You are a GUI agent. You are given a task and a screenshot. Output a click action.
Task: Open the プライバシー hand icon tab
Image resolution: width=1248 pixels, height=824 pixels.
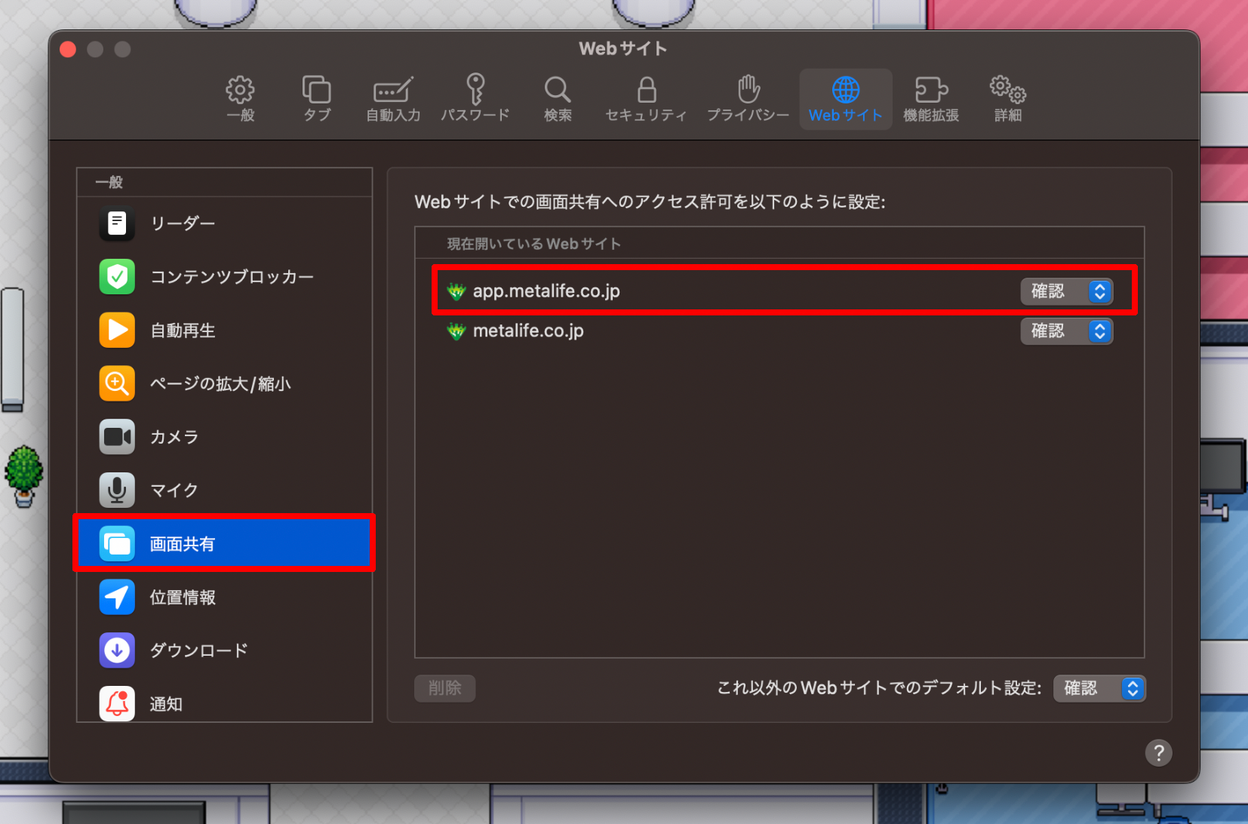click(x=748, y=99)
